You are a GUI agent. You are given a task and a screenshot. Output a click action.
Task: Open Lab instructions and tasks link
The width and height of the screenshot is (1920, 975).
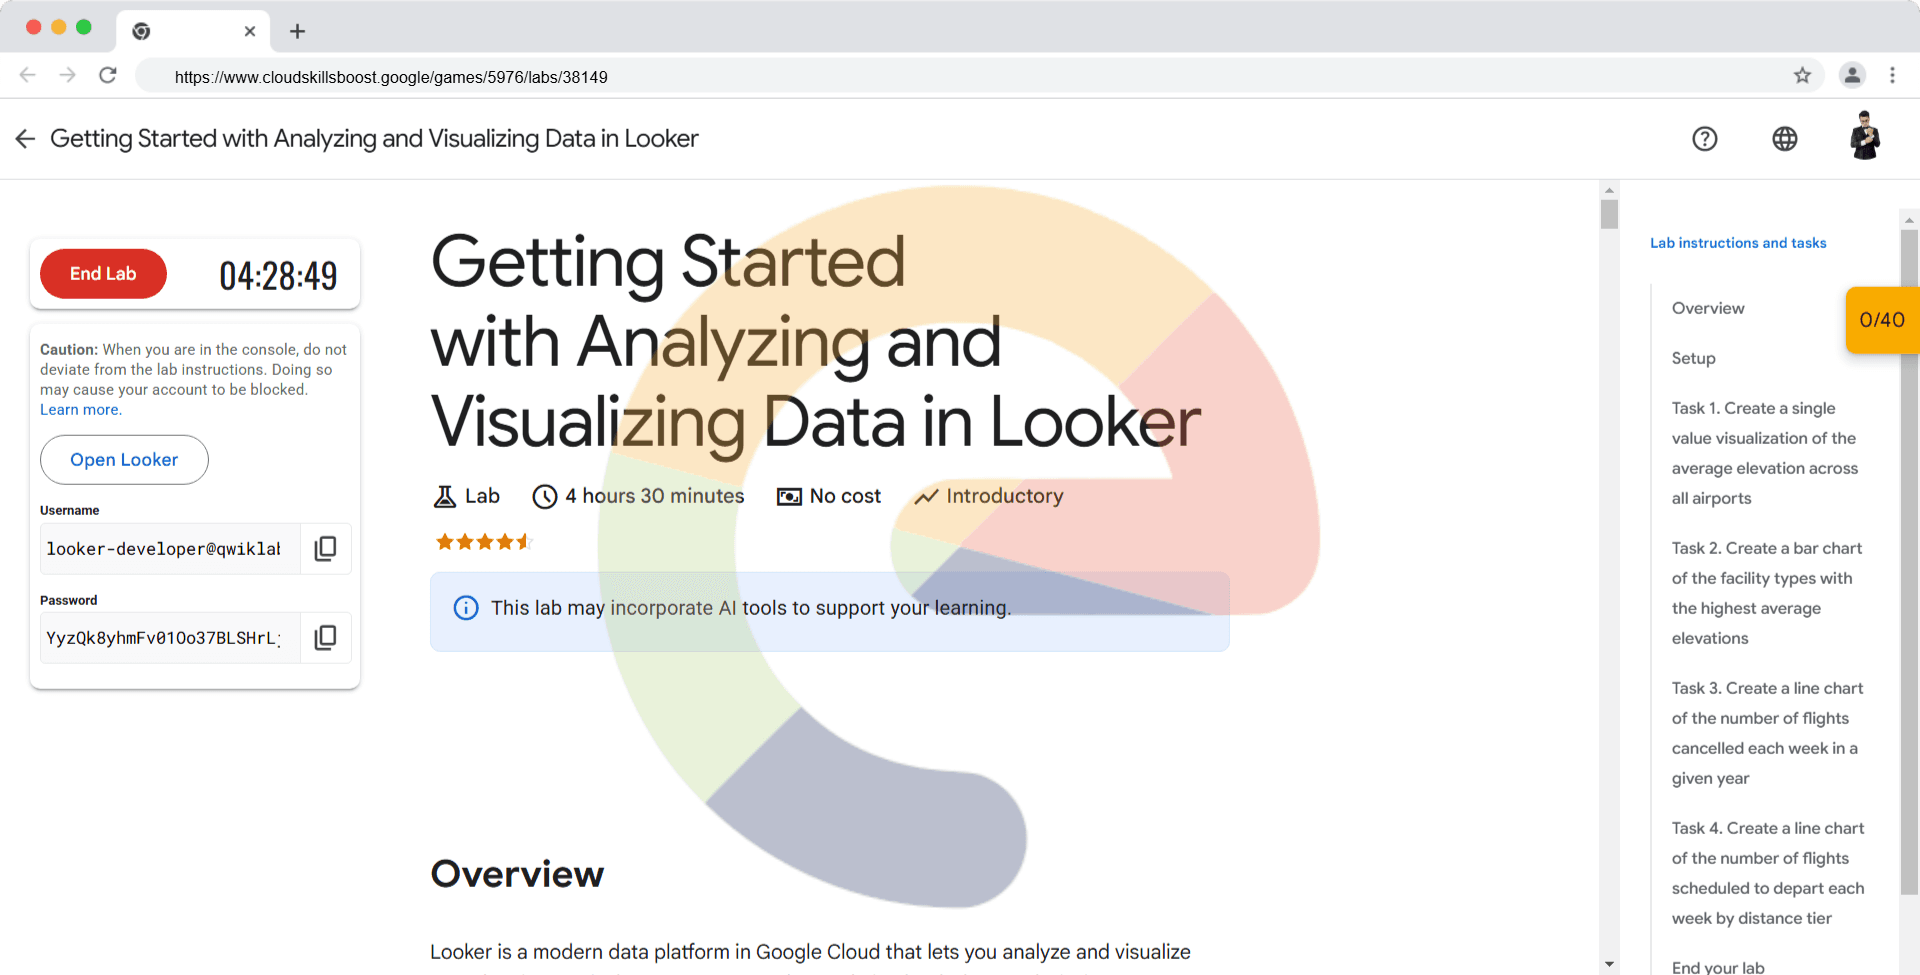1738,243
